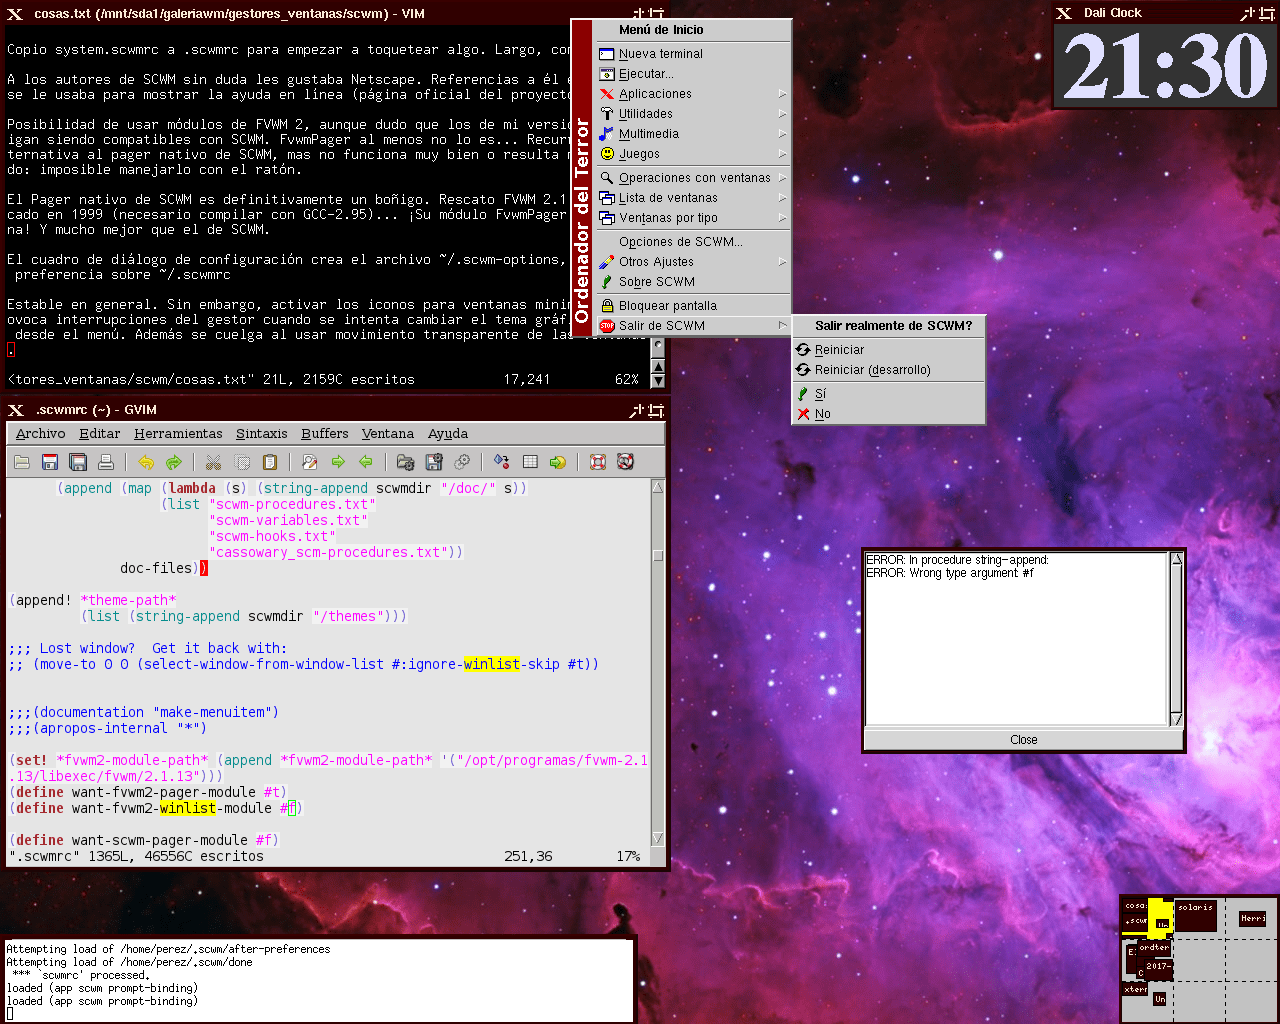Load a session from GVIM toolbar

click(x=405, y=462)
